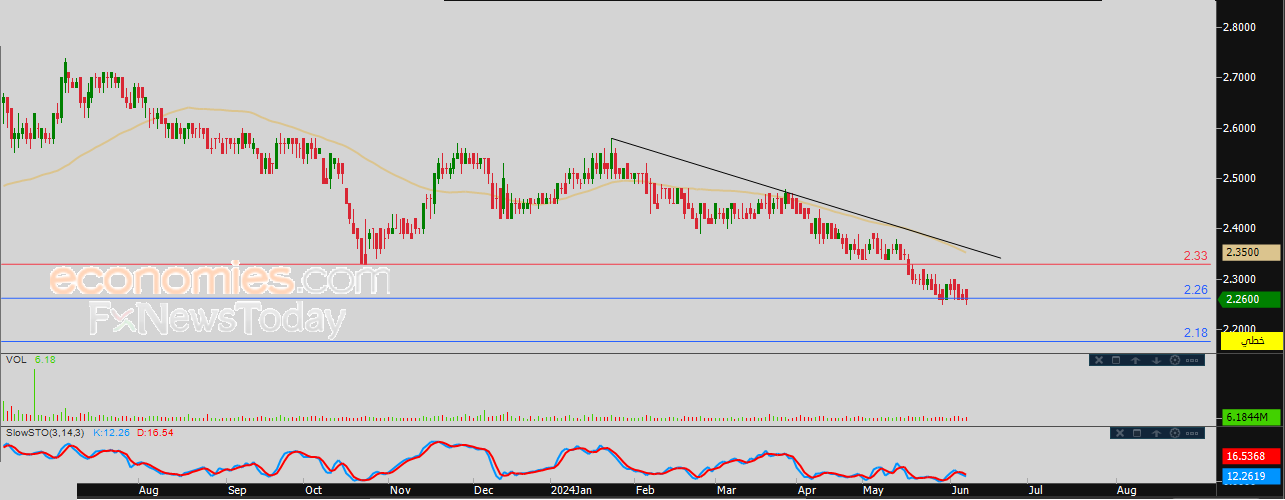Screen dimensions: 1285x500
Task: Move the VOL panel down
Action: pyautogui.click(x=1156, y=360)
